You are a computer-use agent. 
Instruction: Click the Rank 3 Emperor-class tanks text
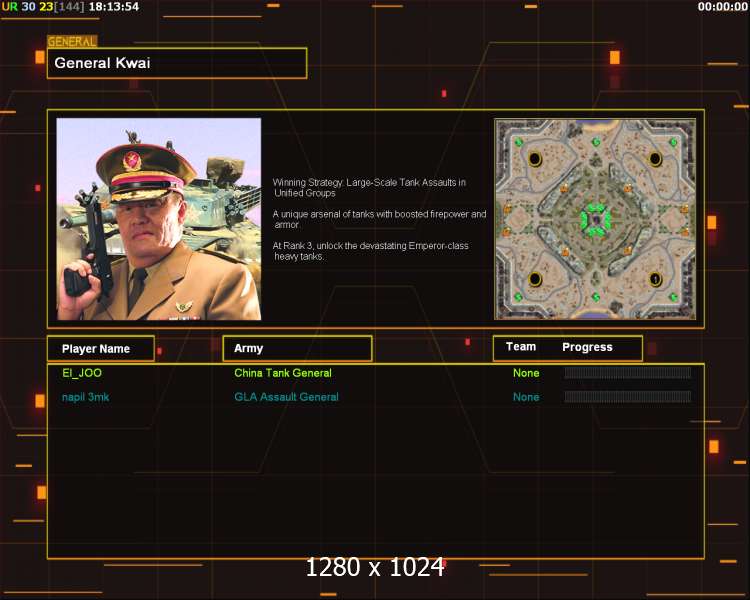370,251
